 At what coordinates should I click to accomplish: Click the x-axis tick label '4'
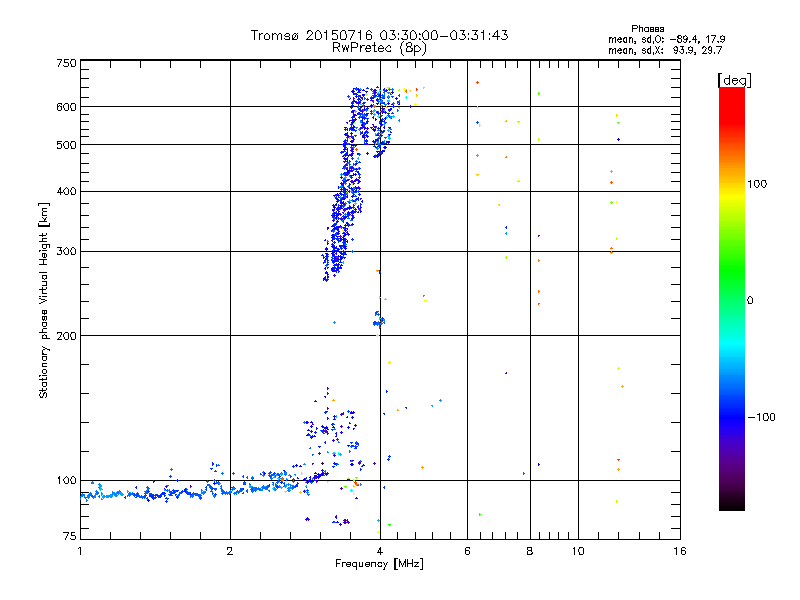(380, 551)
